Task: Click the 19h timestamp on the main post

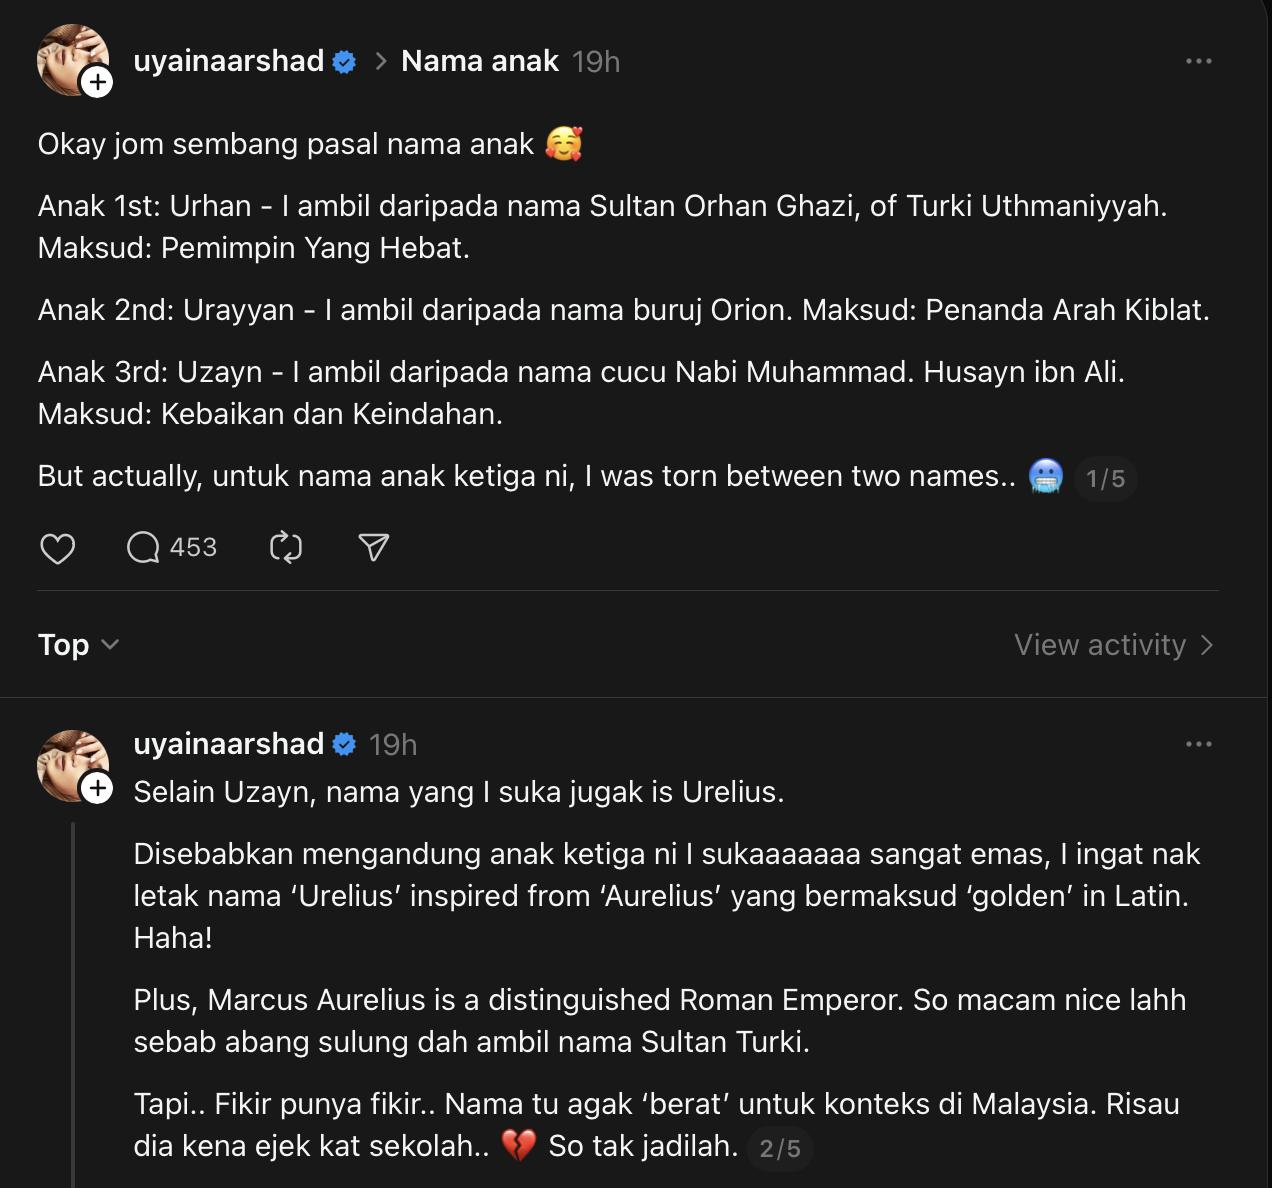Action: (596, 62)
